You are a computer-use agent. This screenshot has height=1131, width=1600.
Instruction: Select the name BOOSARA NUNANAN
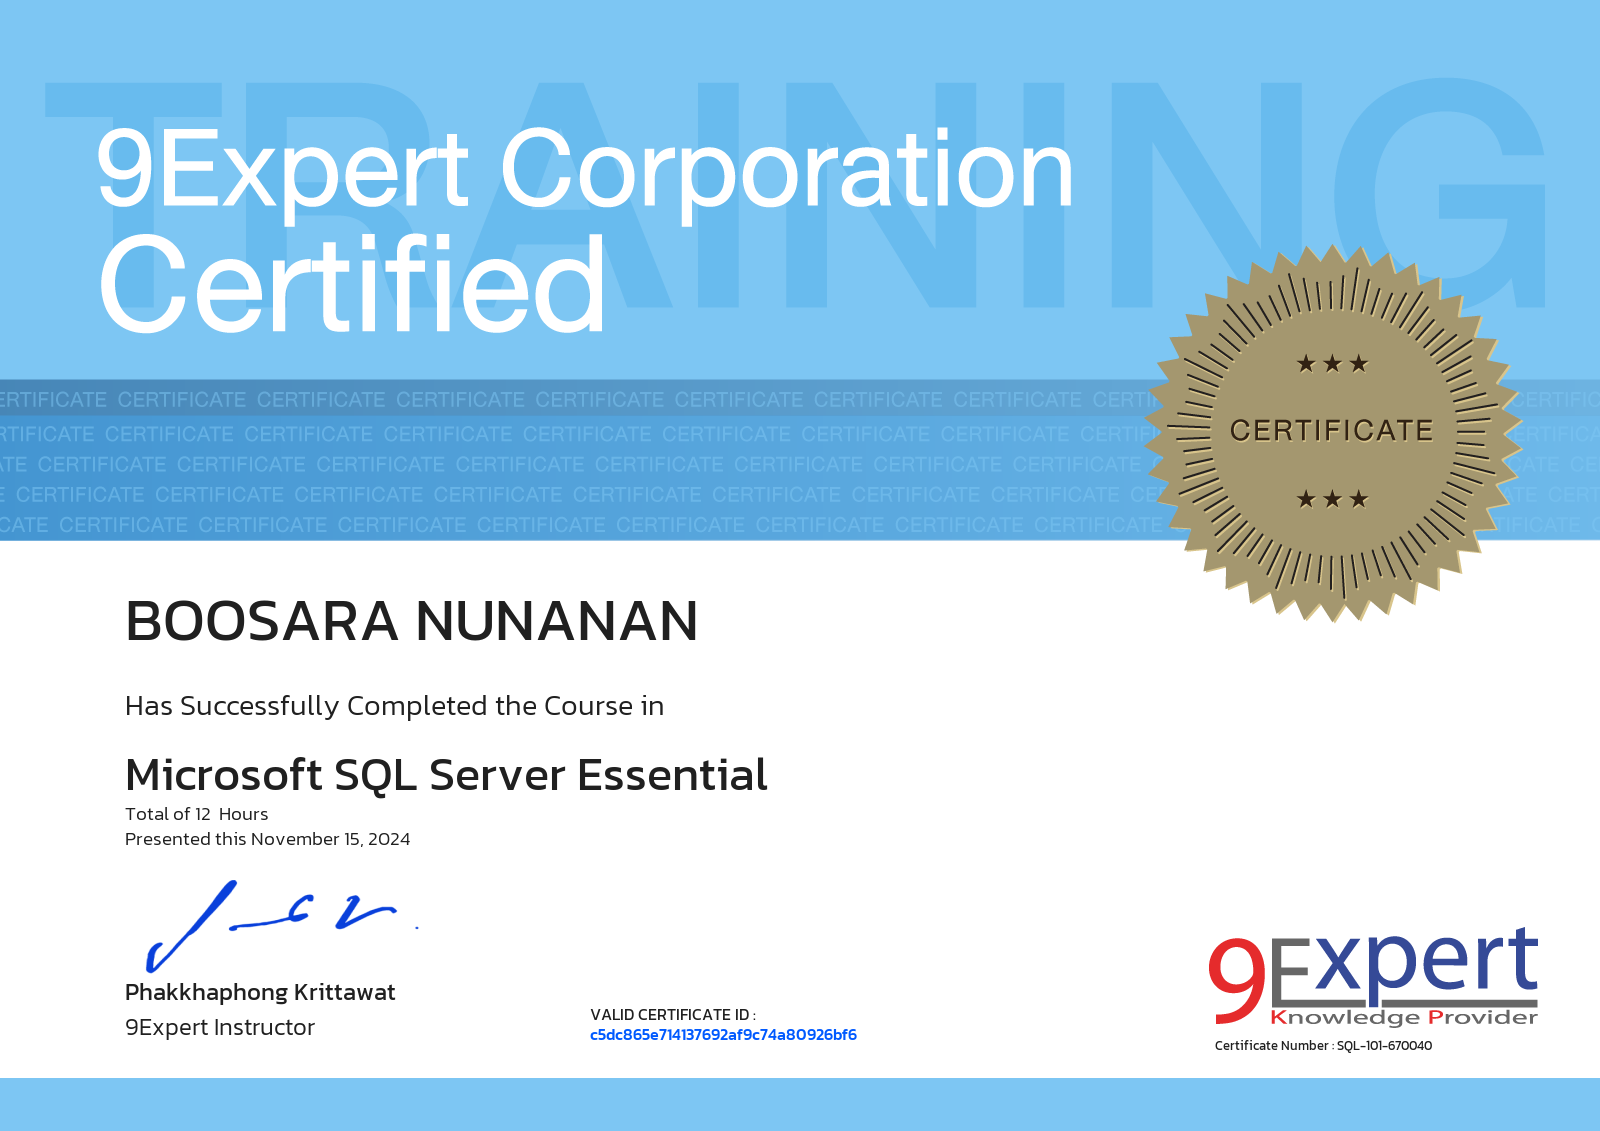coord(412,621)
